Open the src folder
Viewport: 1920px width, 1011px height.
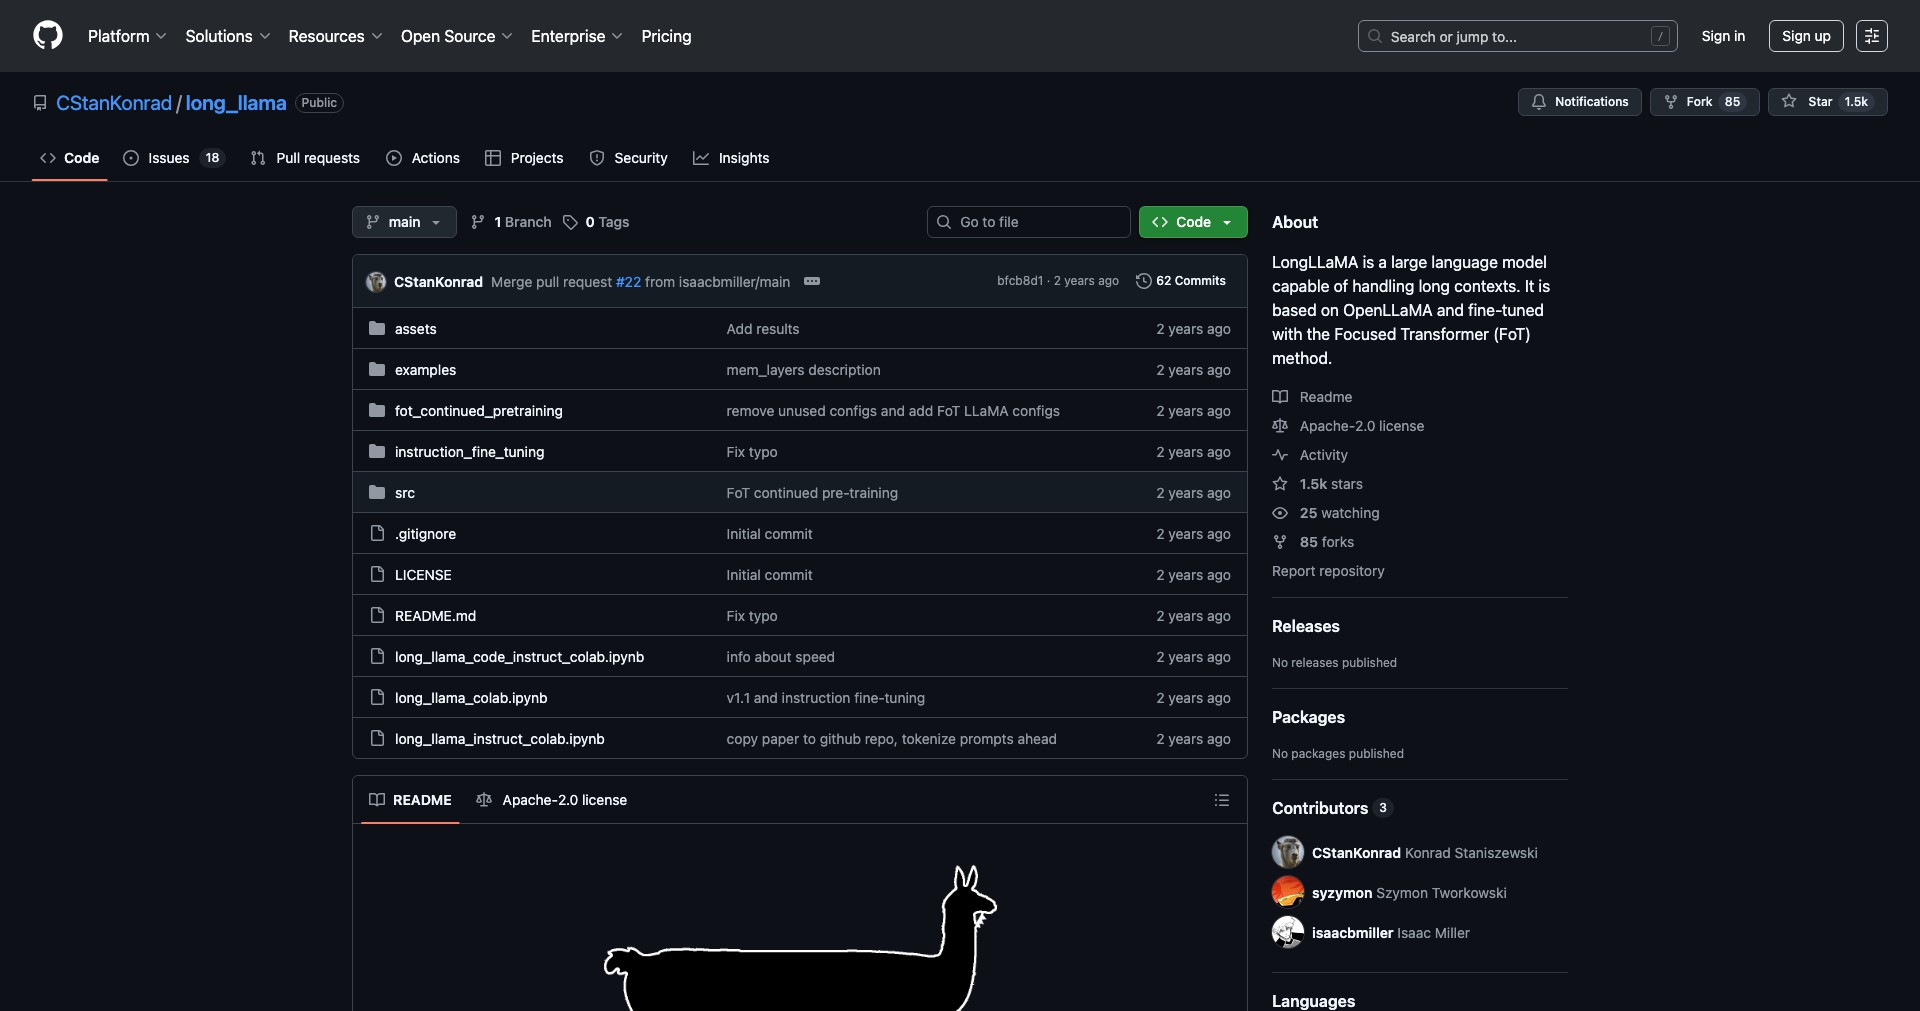pos(404,493)
